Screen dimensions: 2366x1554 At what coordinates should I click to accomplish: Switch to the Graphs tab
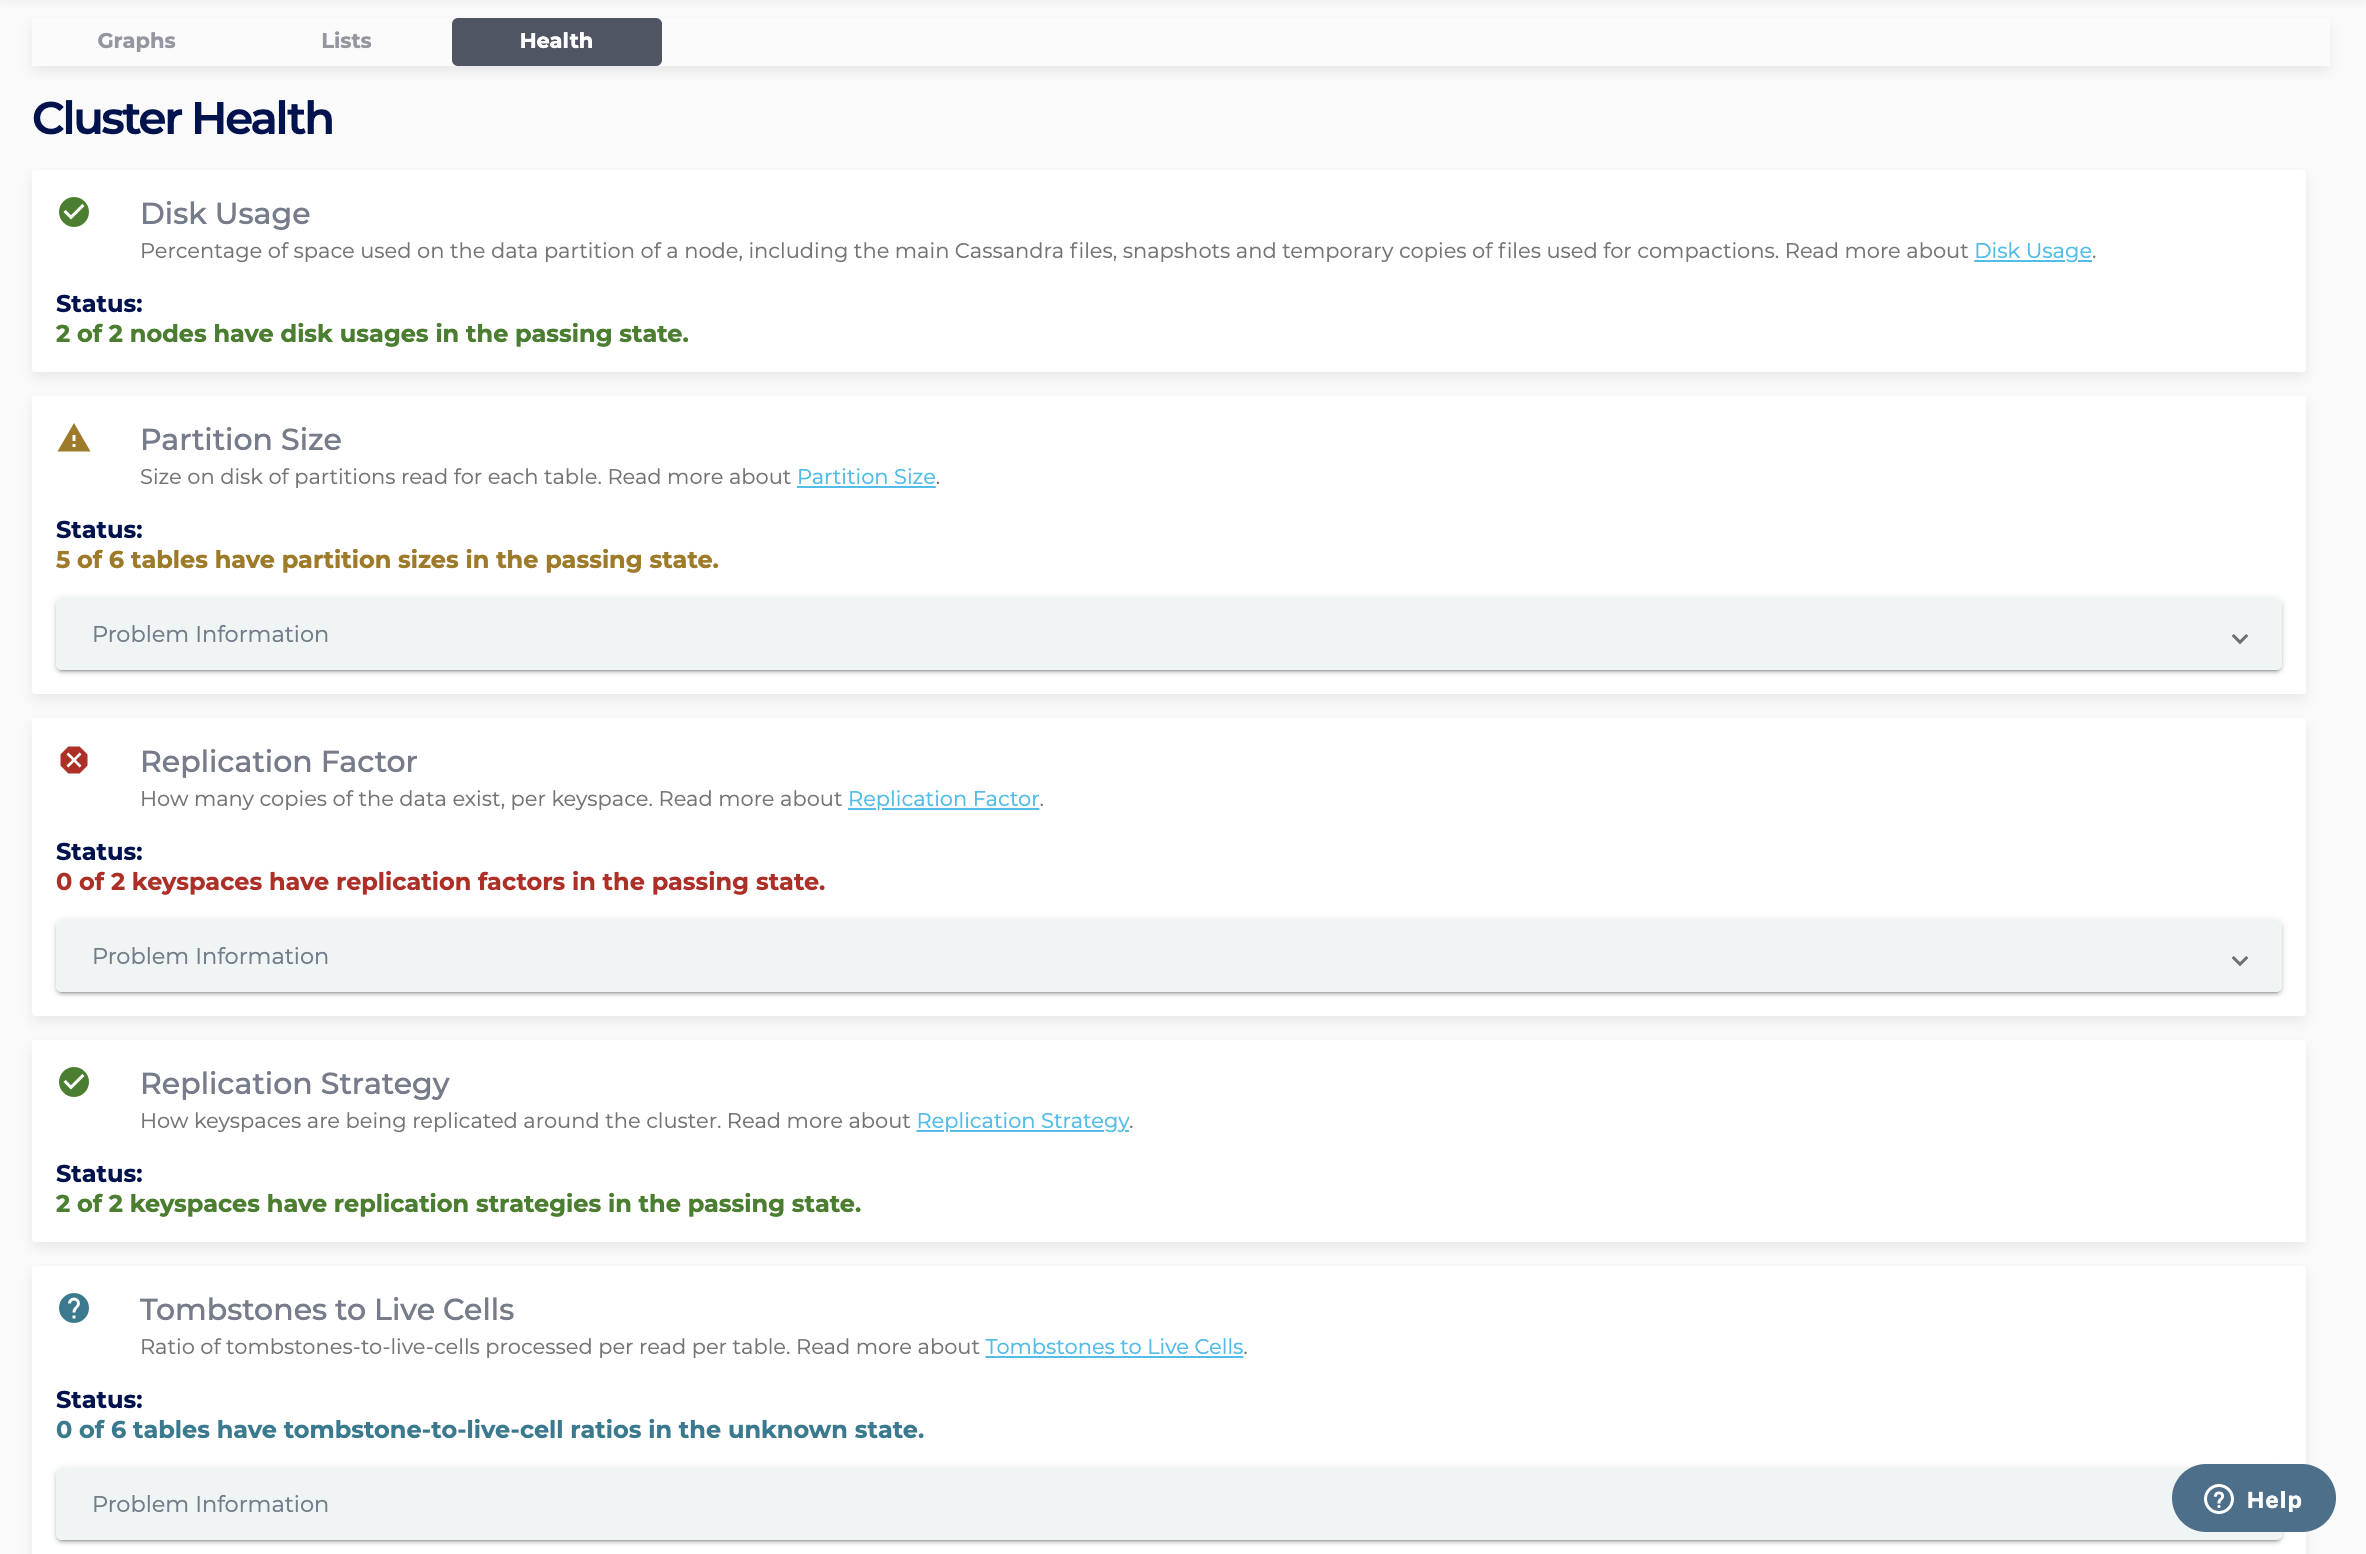(x=136, y=41)
